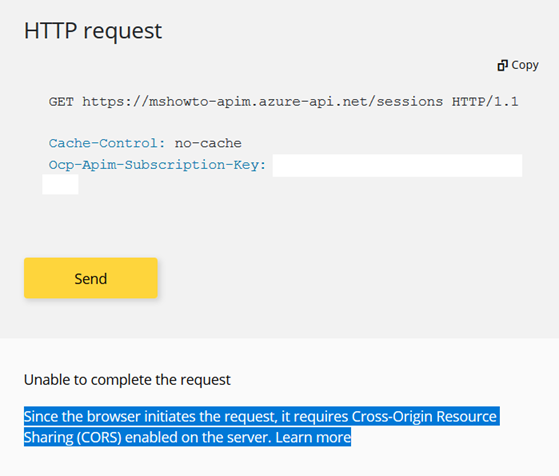Click the redacted subscription key value box
This screenshot has width=559, height=476.
point(398,165)
